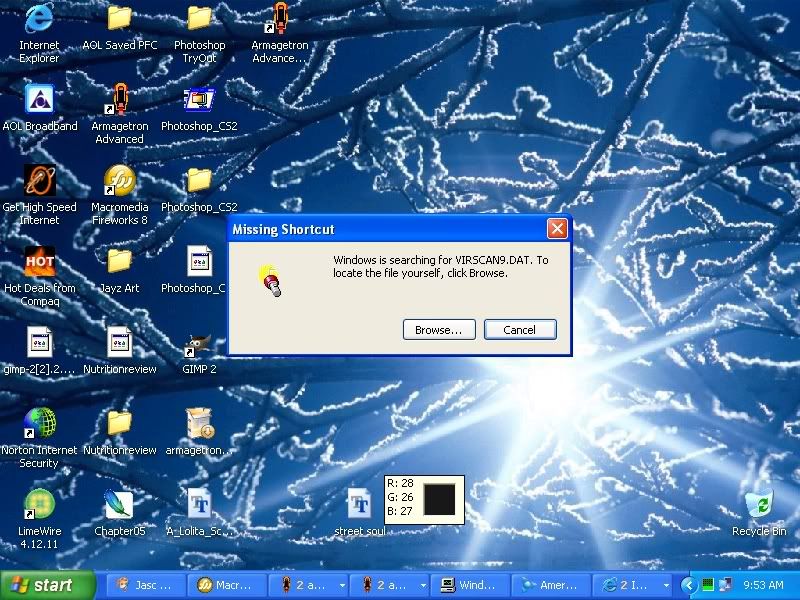The image size is (800, 600).
Task: Show hidden system tray icons
Action: 688,585
